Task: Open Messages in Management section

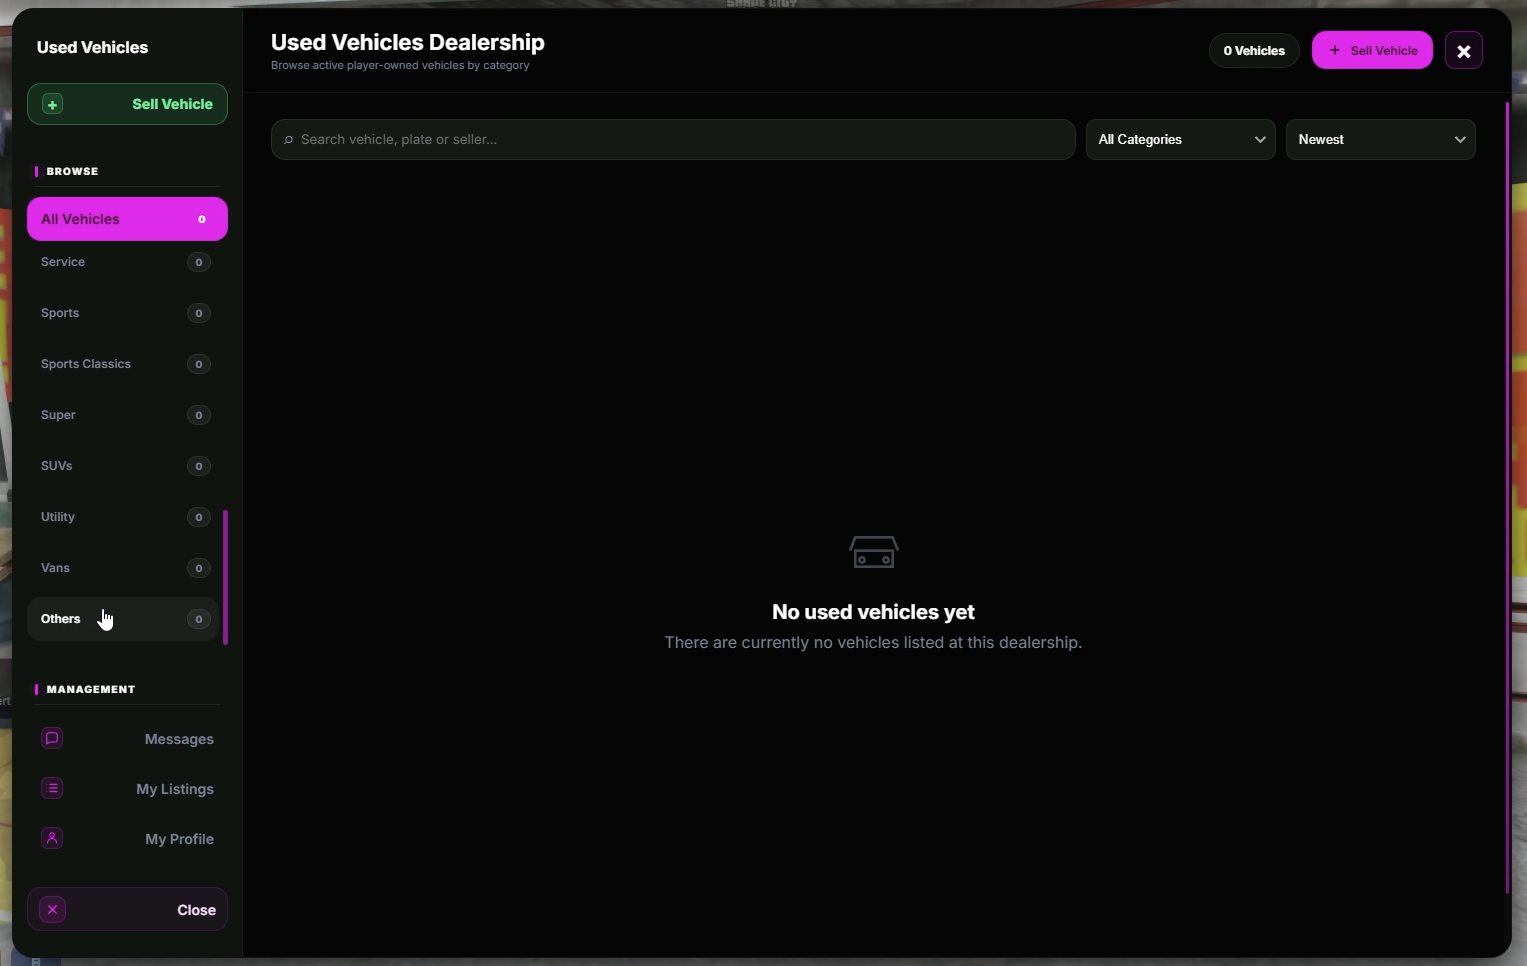Action: (127, 739)
